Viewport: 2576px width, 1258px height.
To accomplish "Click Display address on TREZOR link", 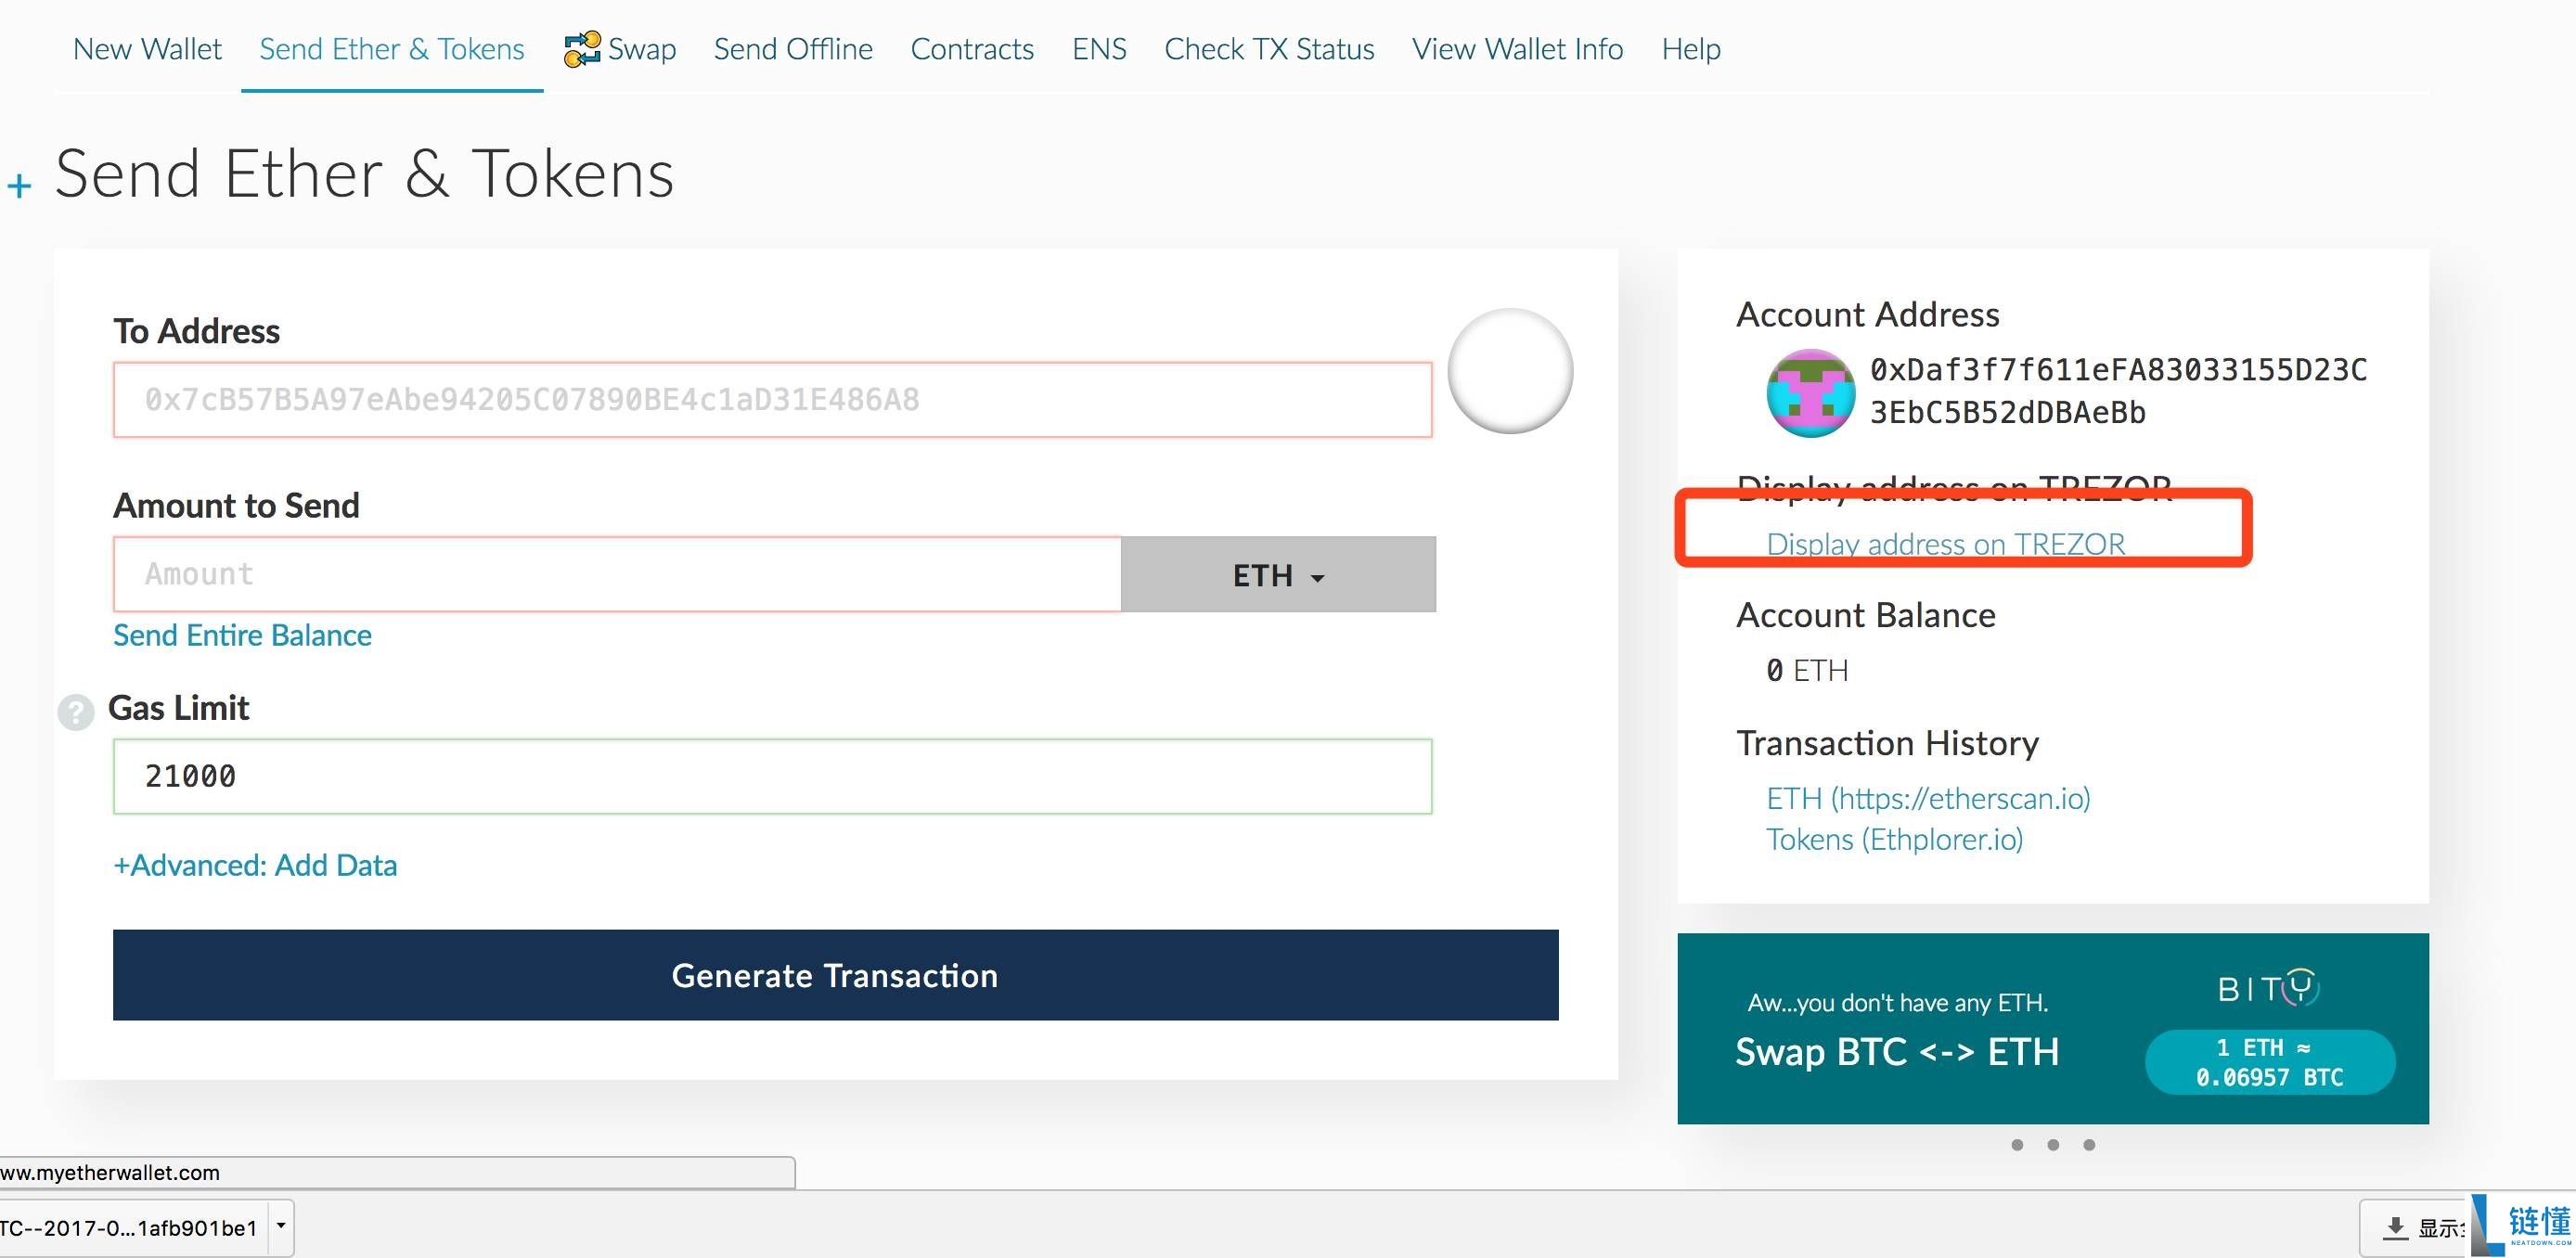I will click(1945, 543).
